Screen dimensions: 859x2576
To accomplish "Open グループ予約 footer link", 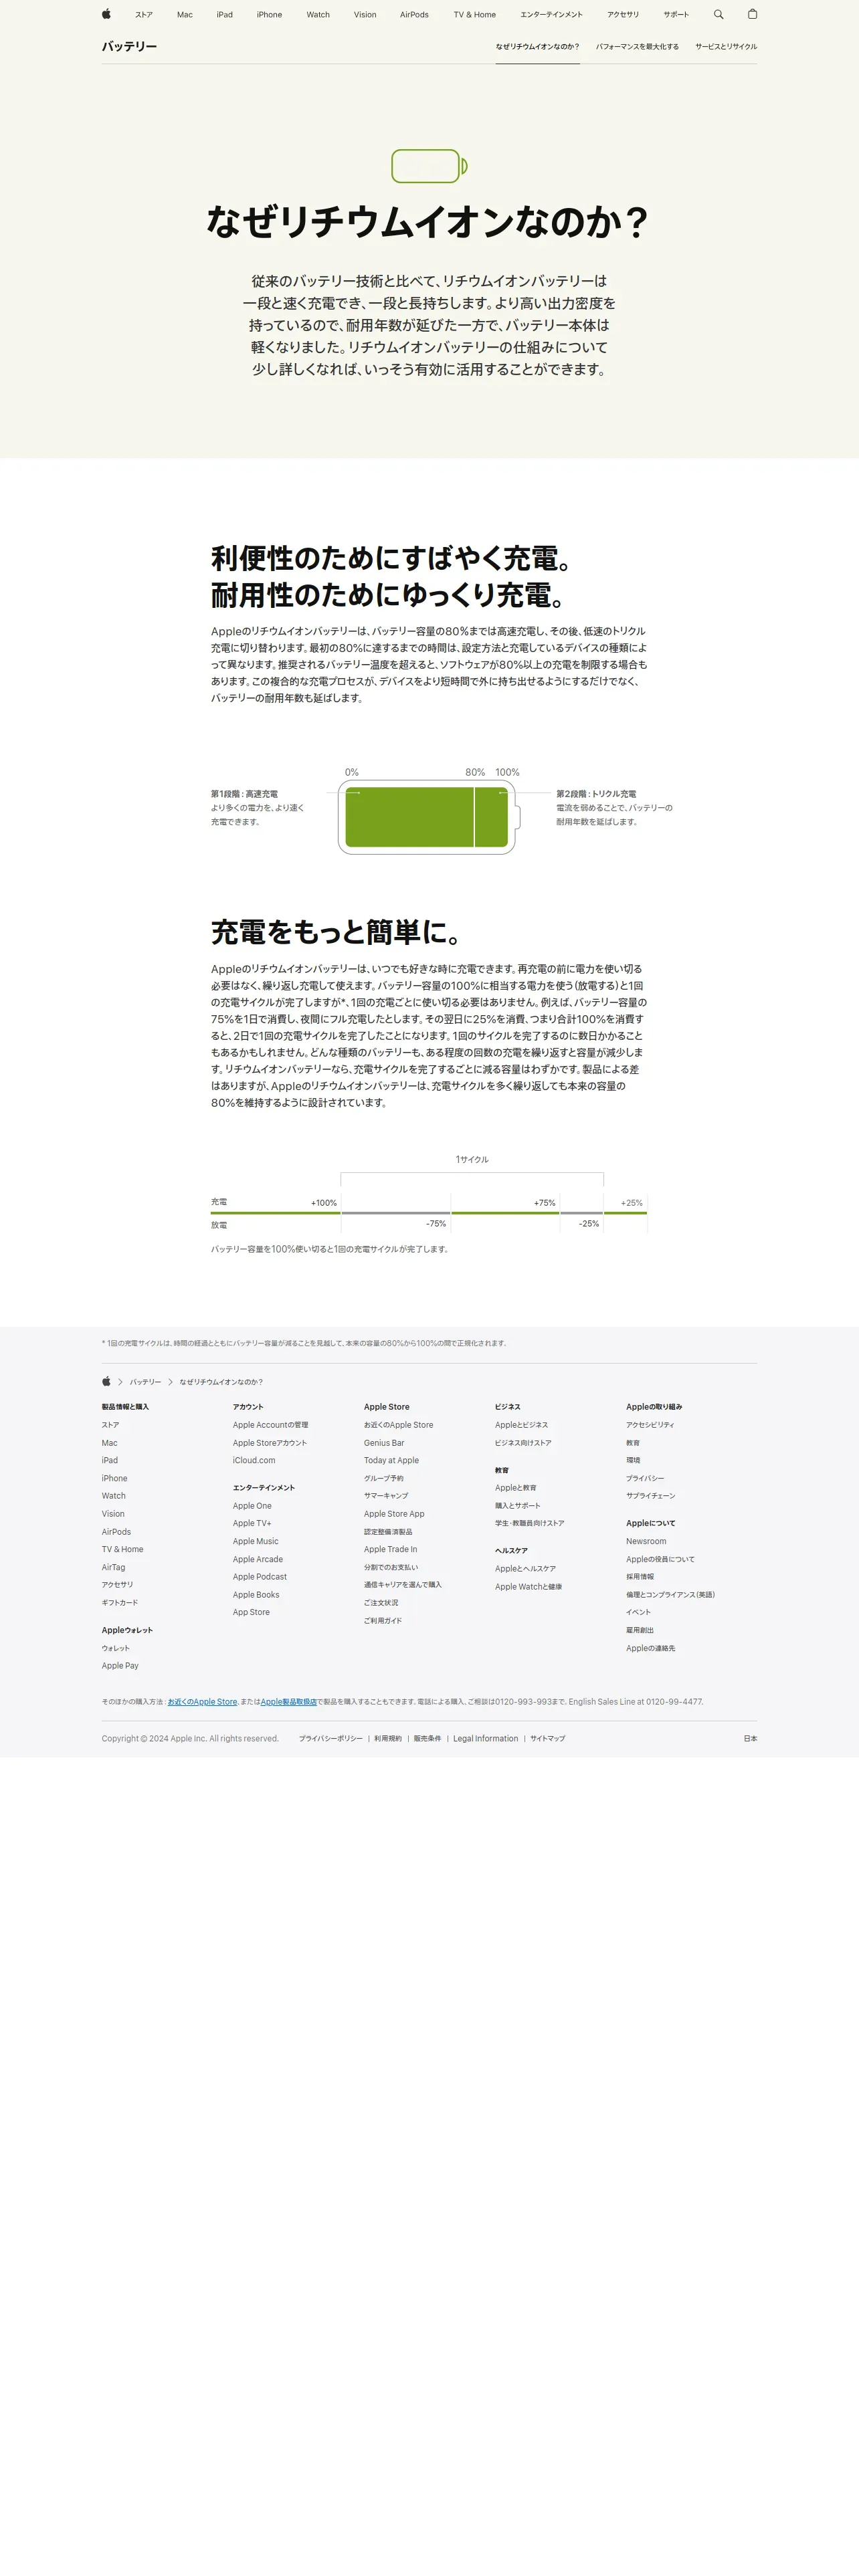I will click(384, 1478).
